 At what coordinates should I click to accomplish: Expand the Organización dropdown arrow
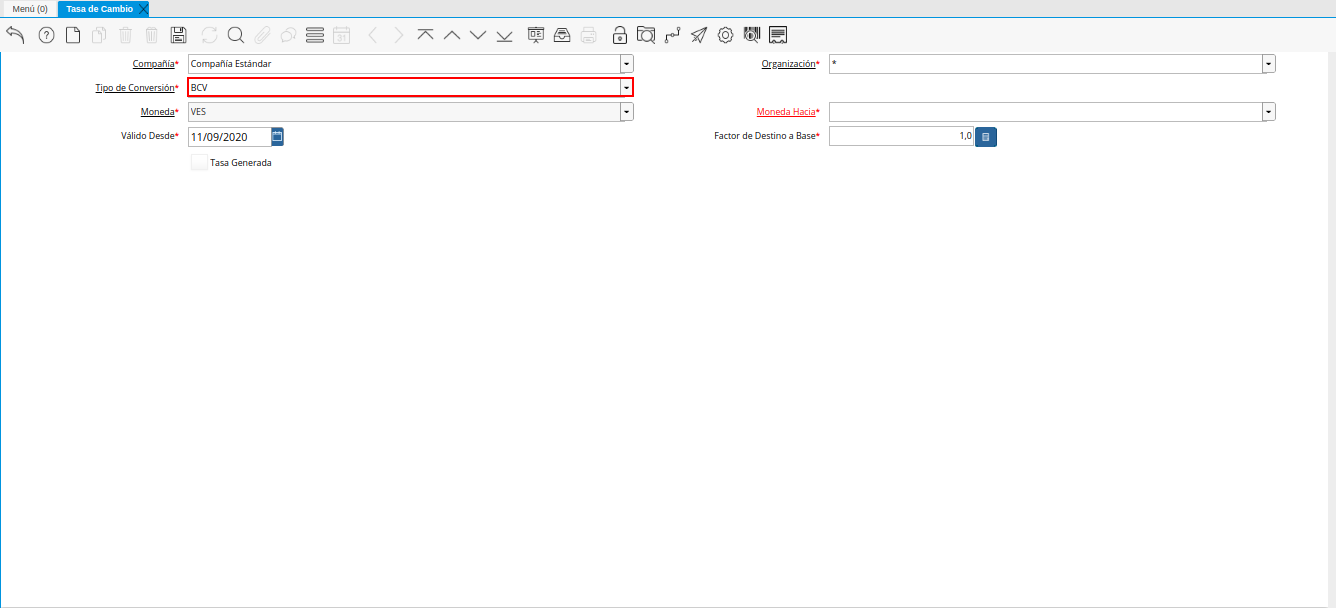(1269, 64)
